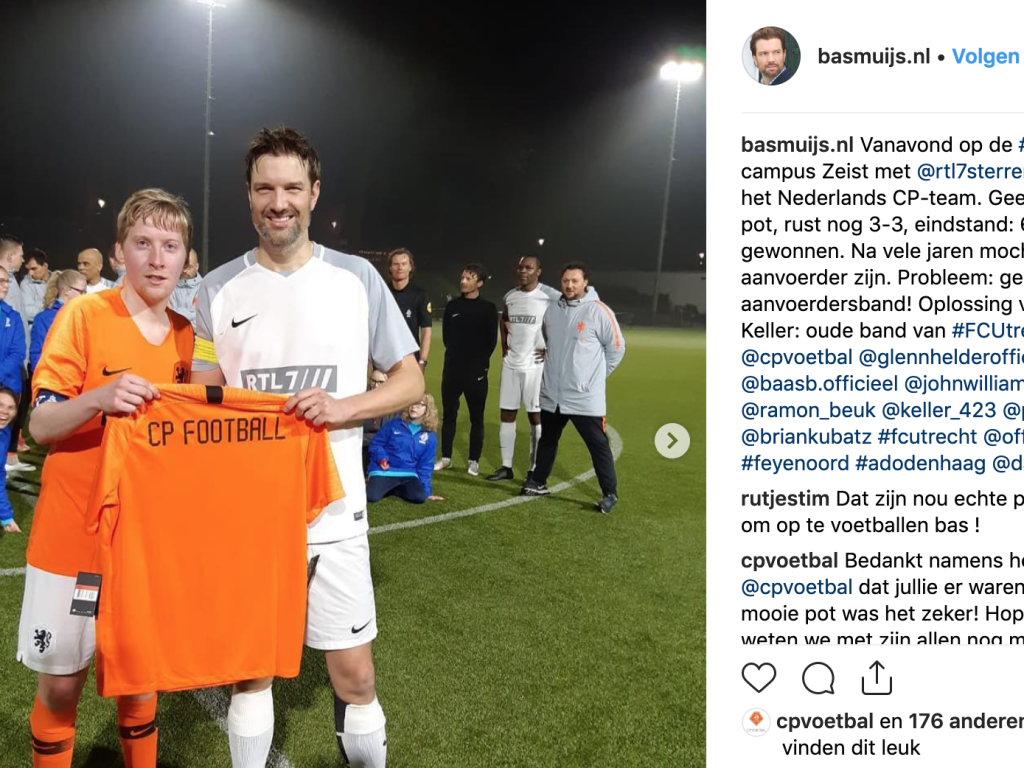
Task: View 176 anderen who liked the post
Action: pos(967,721)
